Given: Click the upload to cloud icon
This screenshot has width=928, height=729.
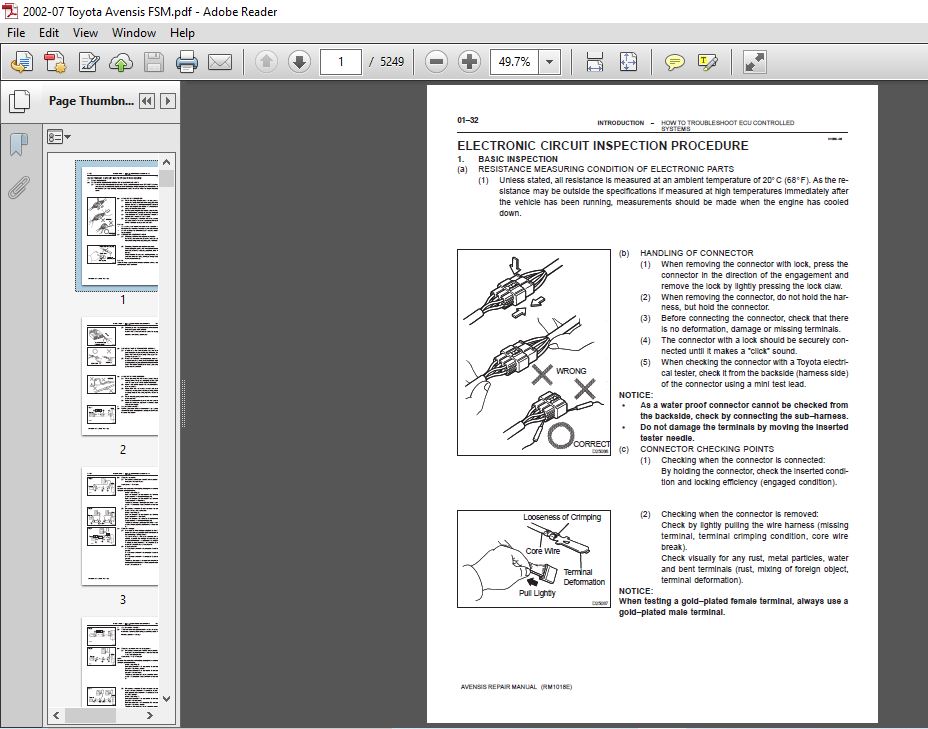Looking at the screenshot, I should click(x=121, y=62).
